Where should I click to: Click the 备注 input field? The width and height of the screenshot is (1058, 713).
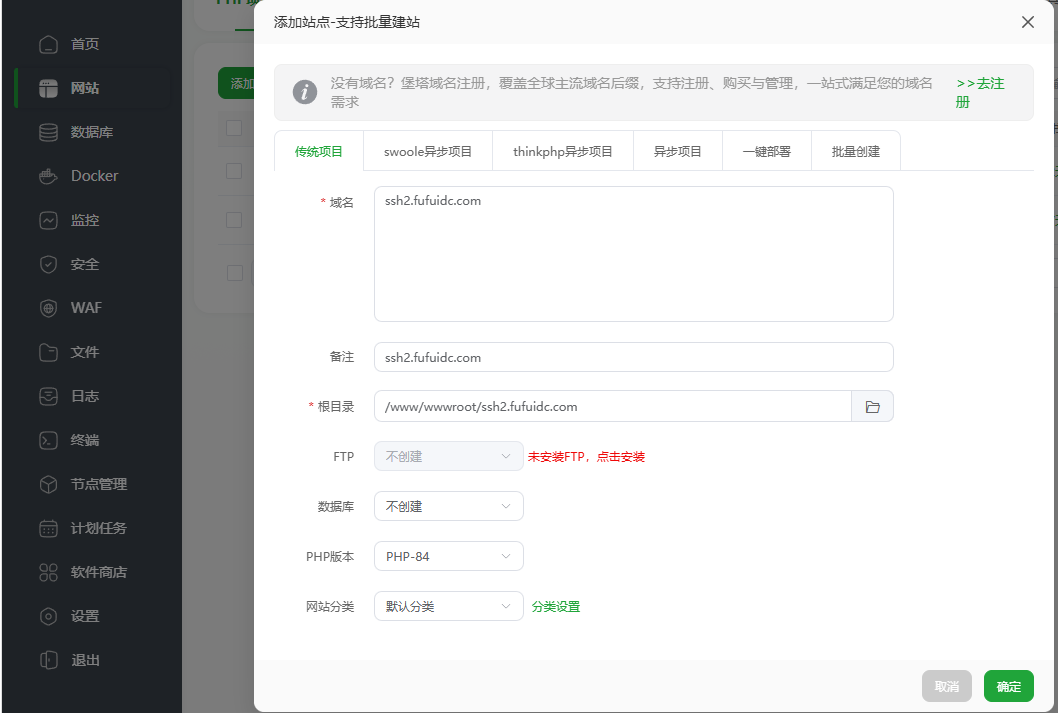(x=634, y=358)
